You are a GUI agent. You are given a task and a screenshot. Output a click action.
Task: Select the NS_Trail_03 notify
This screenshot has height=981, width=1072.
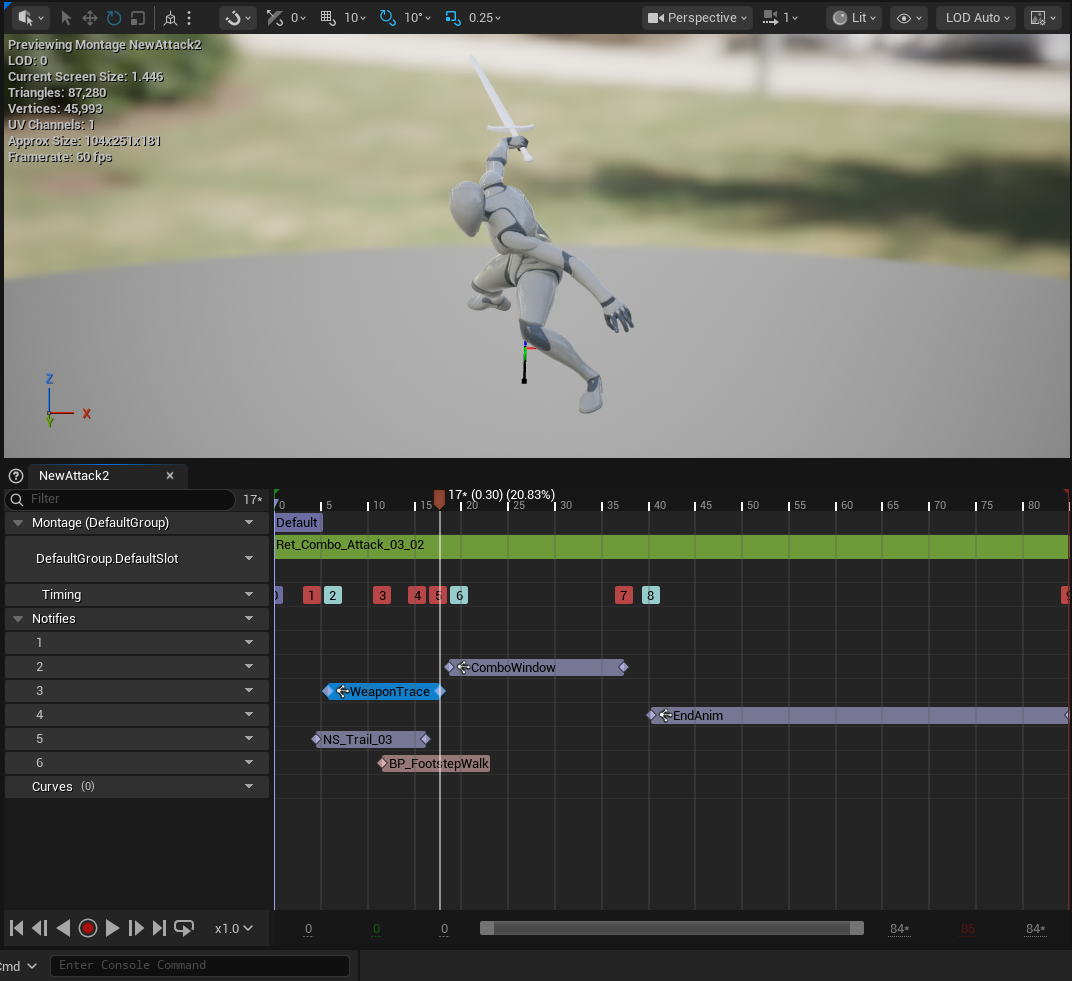point(371,740)
